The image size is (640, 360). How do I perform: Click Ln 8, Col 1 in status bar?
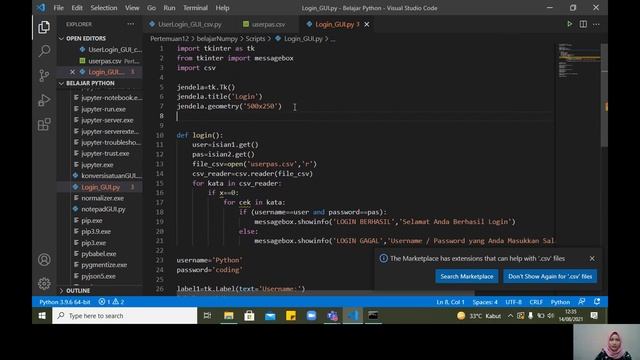click(450, 302)
